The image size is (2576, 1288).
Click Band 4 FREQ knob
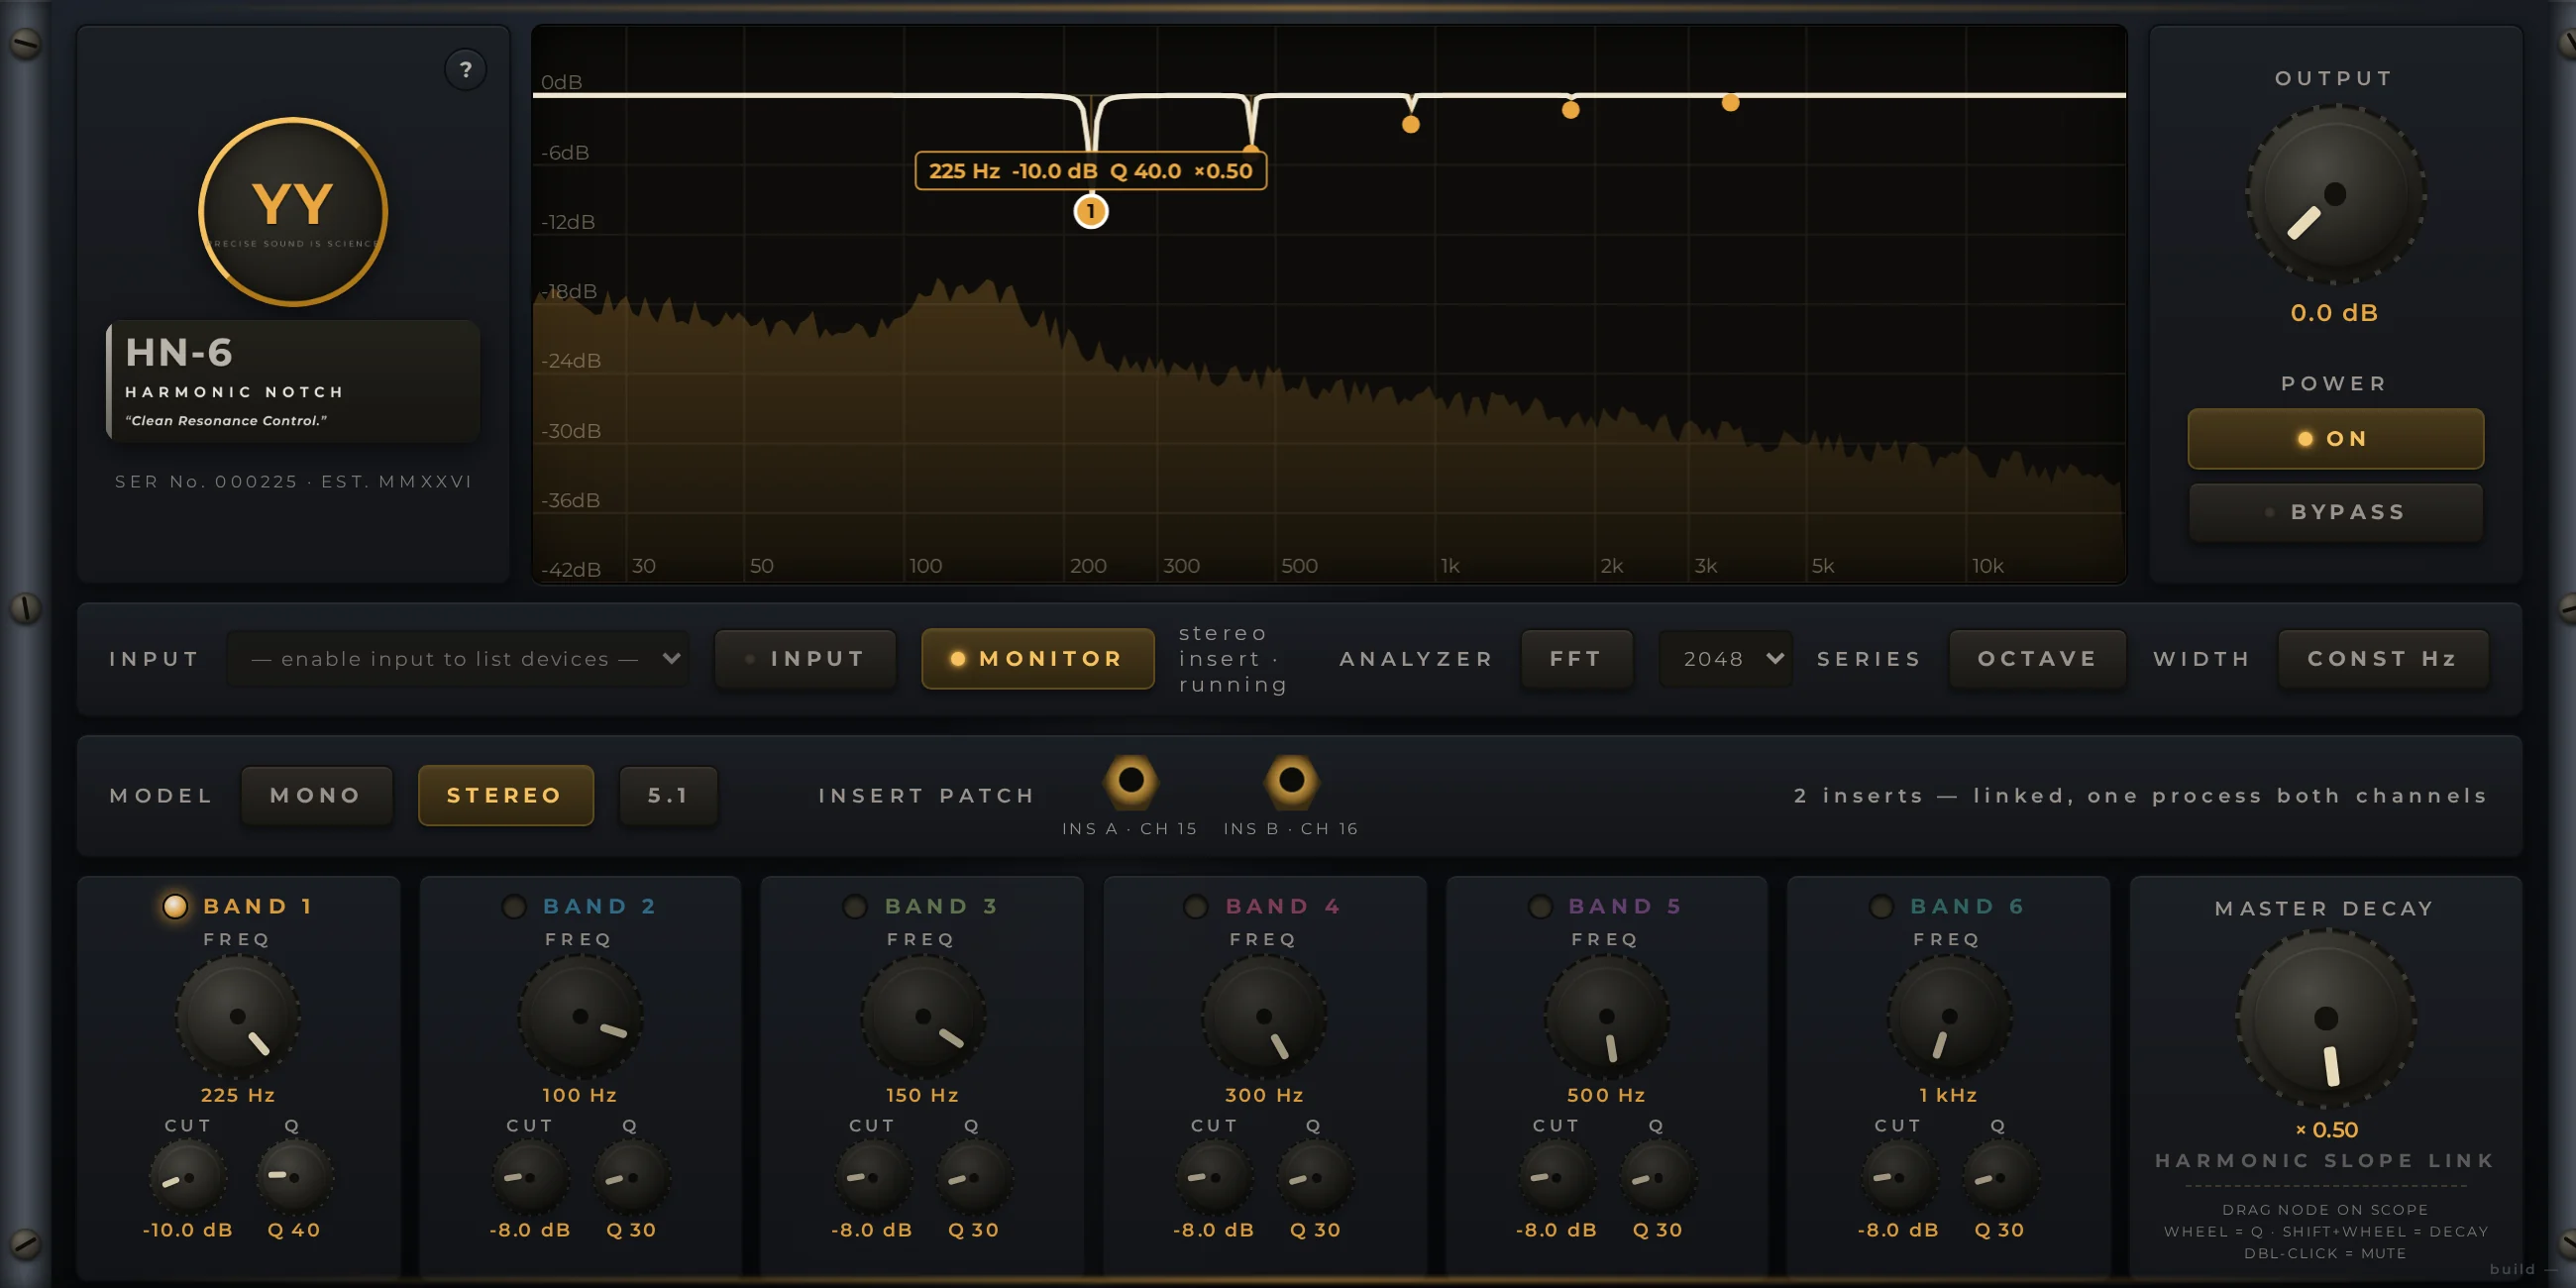pos(1264,1016)
